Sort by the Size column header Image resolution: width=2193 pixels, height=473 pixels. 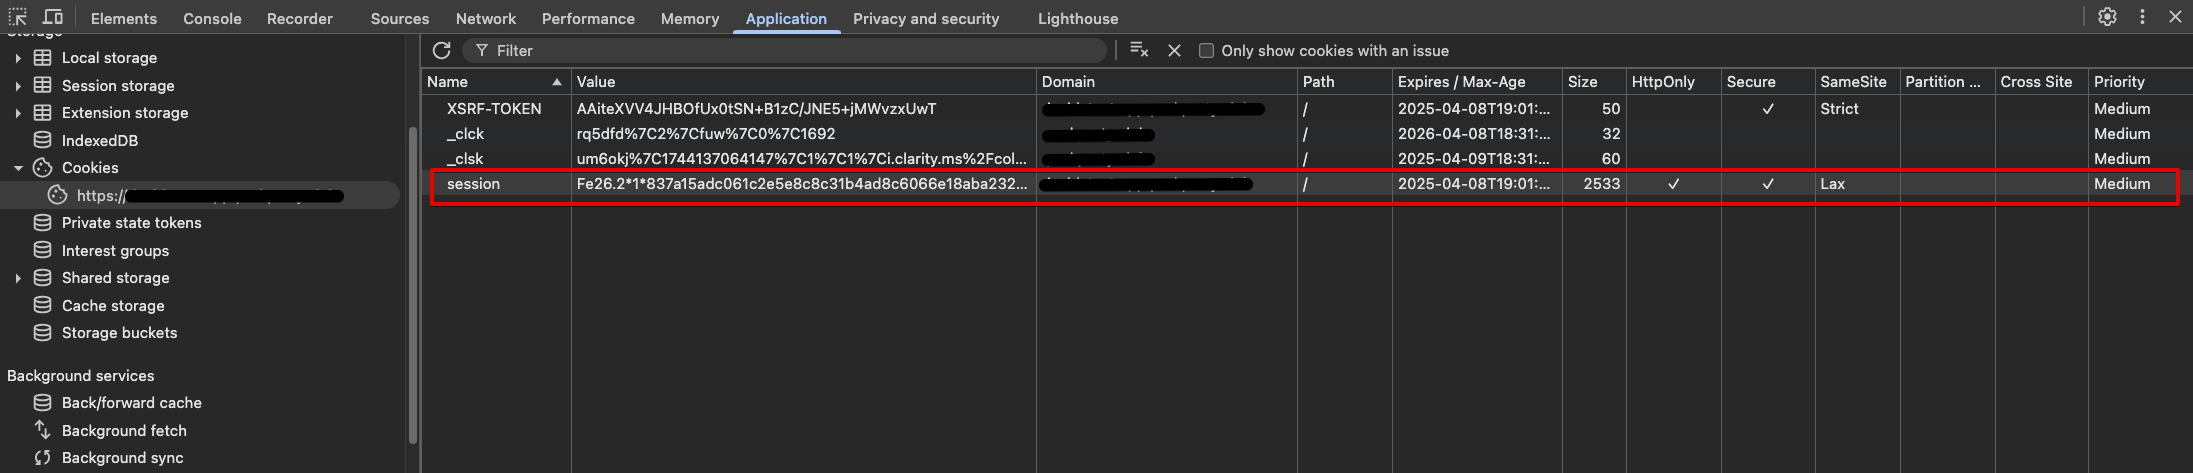tap(1594, 82)
